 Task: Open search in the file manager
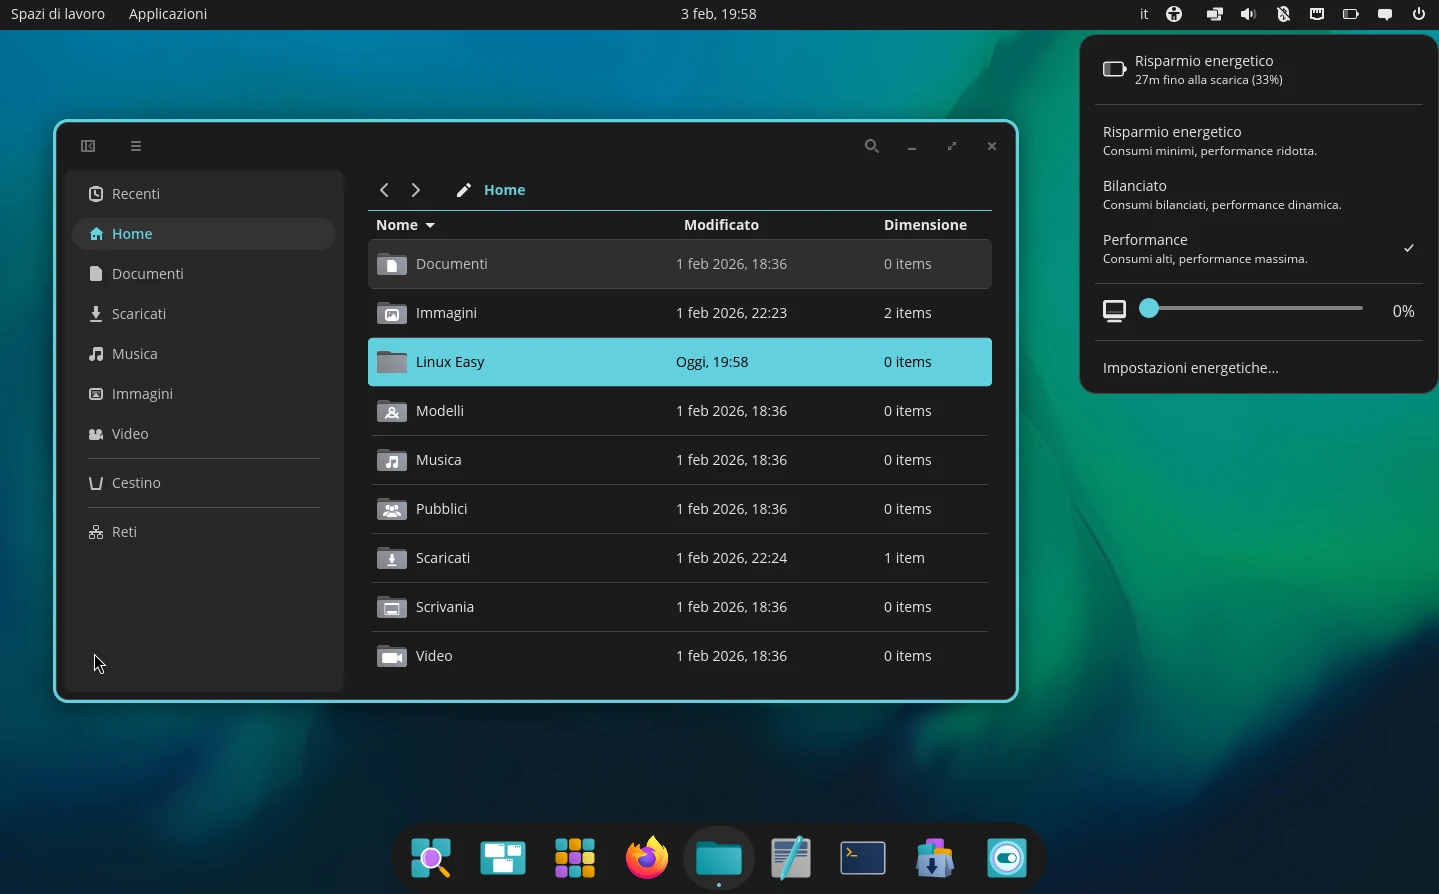(x=871, y=146)
